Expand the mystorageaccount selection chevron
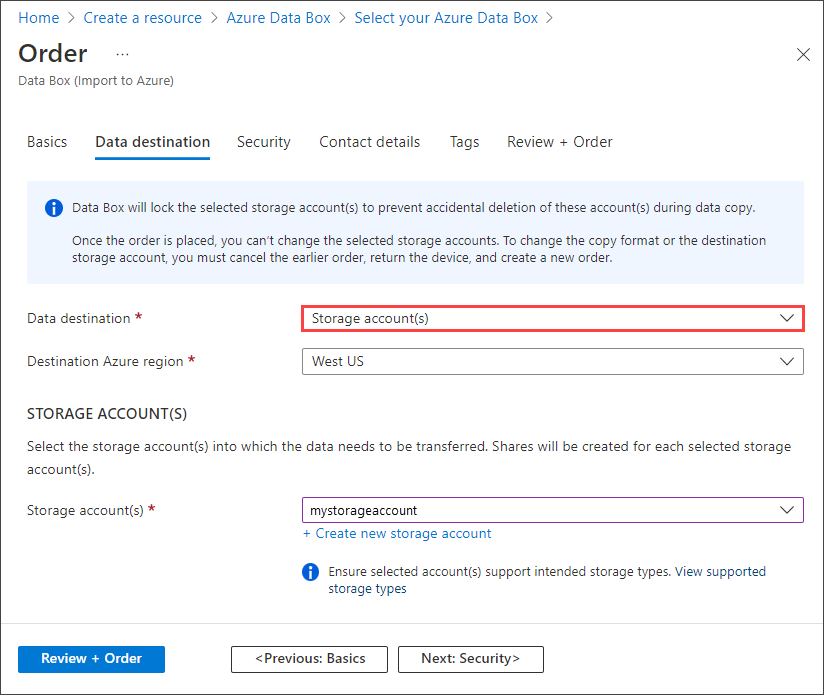The image size is (824, 695). tap(787, 509)
